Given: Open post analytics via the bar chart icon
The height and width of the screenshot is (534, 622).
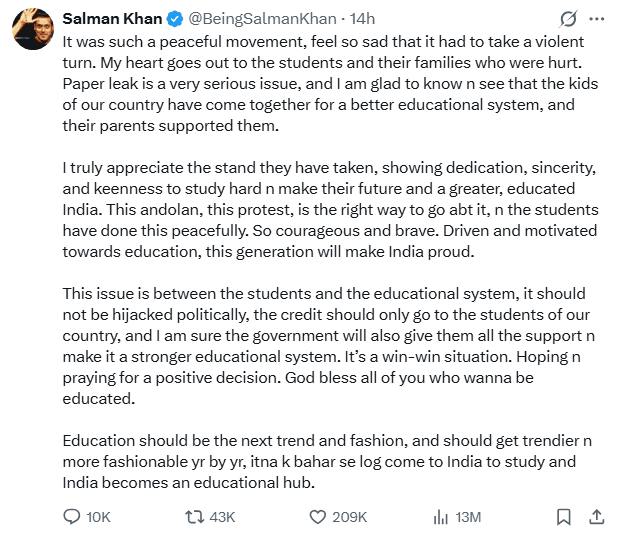Looking at the screenshot, I should 441,517.
